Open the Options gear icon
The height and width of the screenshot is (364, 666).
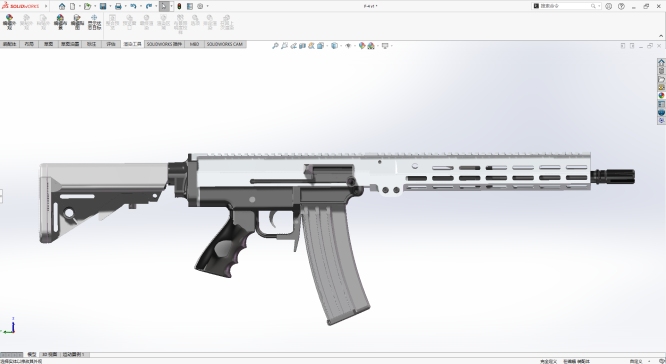[x=200, y=6]
